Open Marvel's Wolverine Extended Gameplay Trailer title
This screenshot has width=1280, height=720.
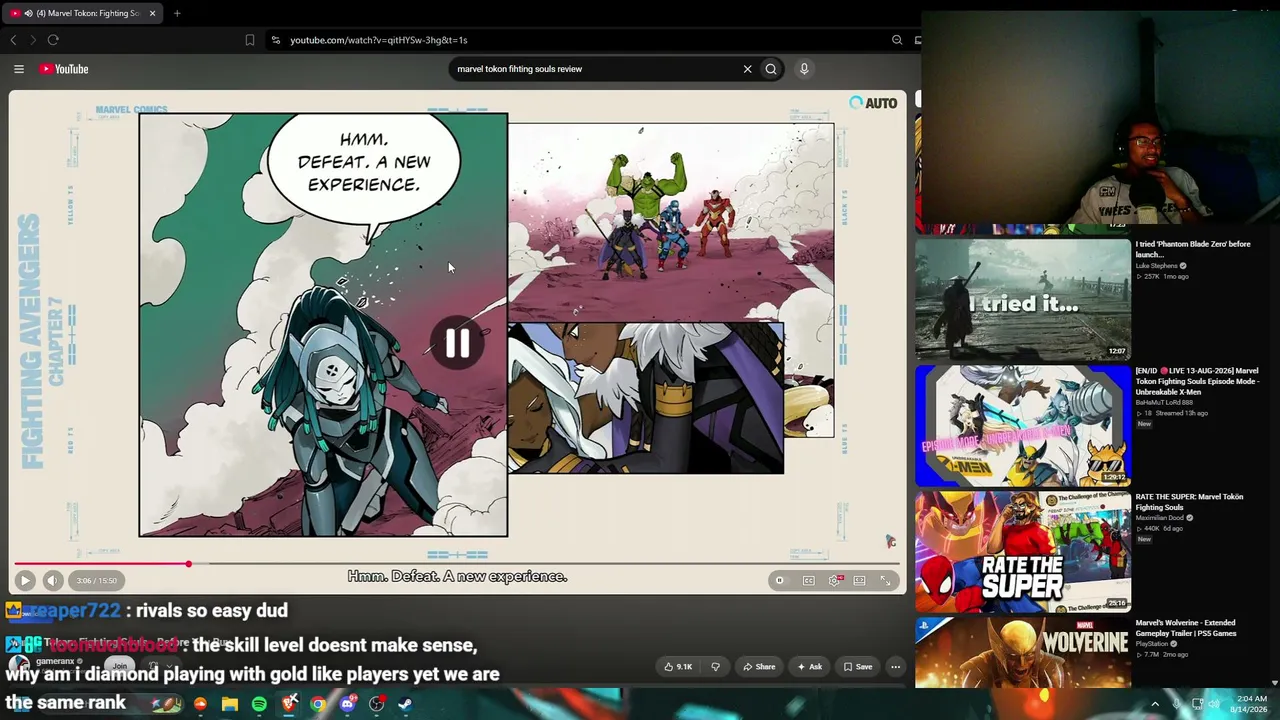(1186, 628)
